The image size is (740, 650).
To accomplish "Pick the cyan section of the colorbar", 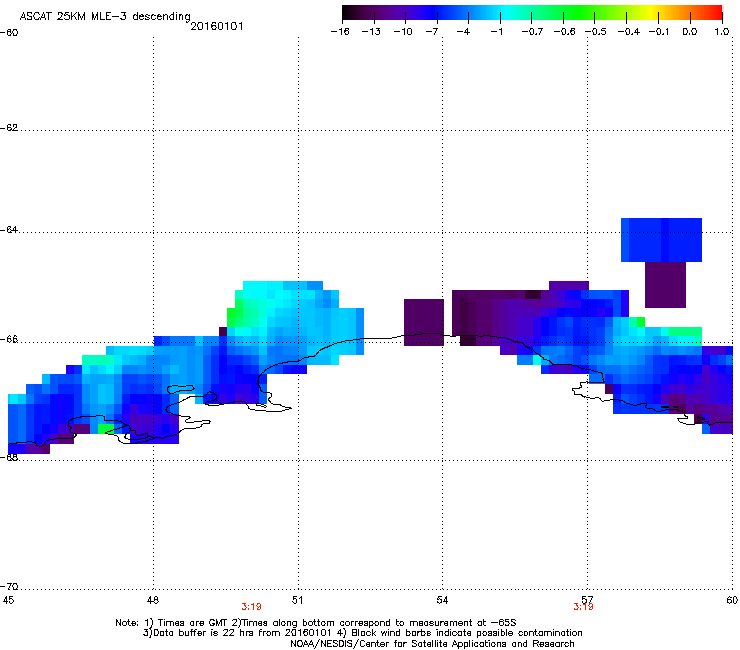I will click(x=507, y=13).
